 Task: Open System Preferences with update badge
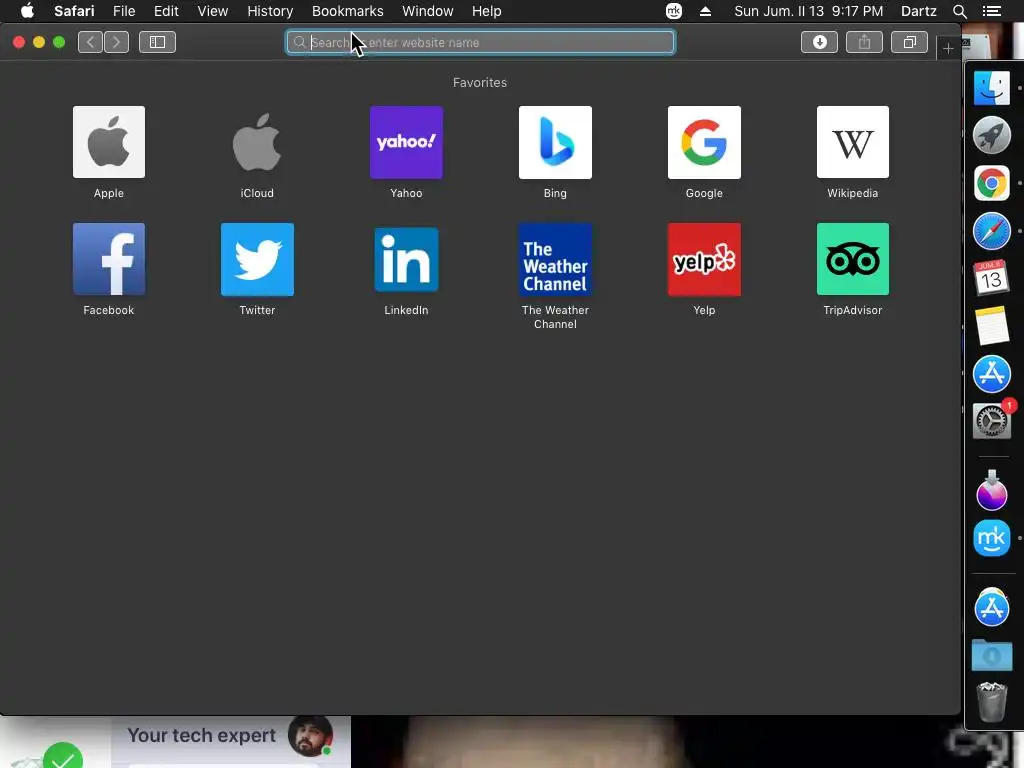click(x=992, y=421)
